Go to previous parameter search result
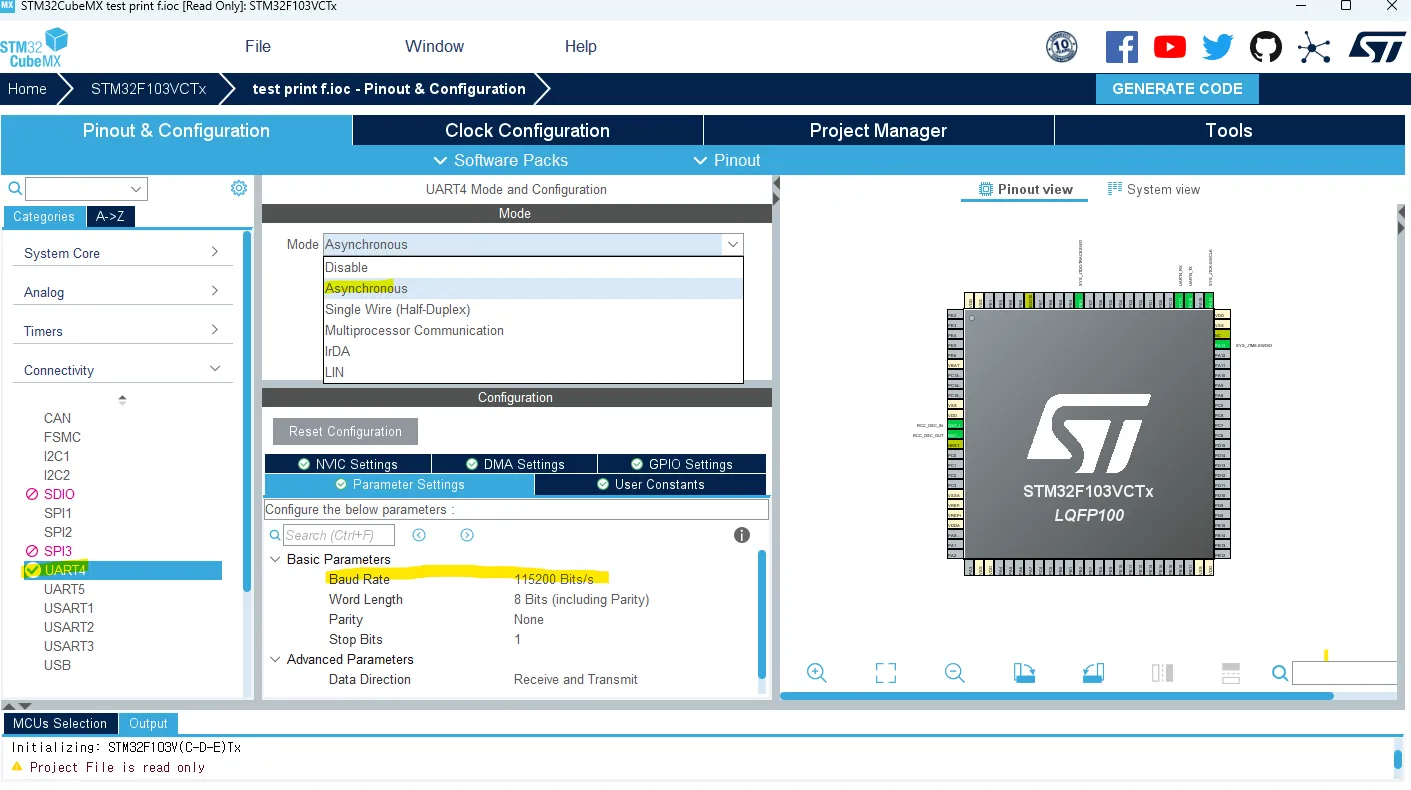Screen dimensions: 1411x790 [x=419, y=535]
